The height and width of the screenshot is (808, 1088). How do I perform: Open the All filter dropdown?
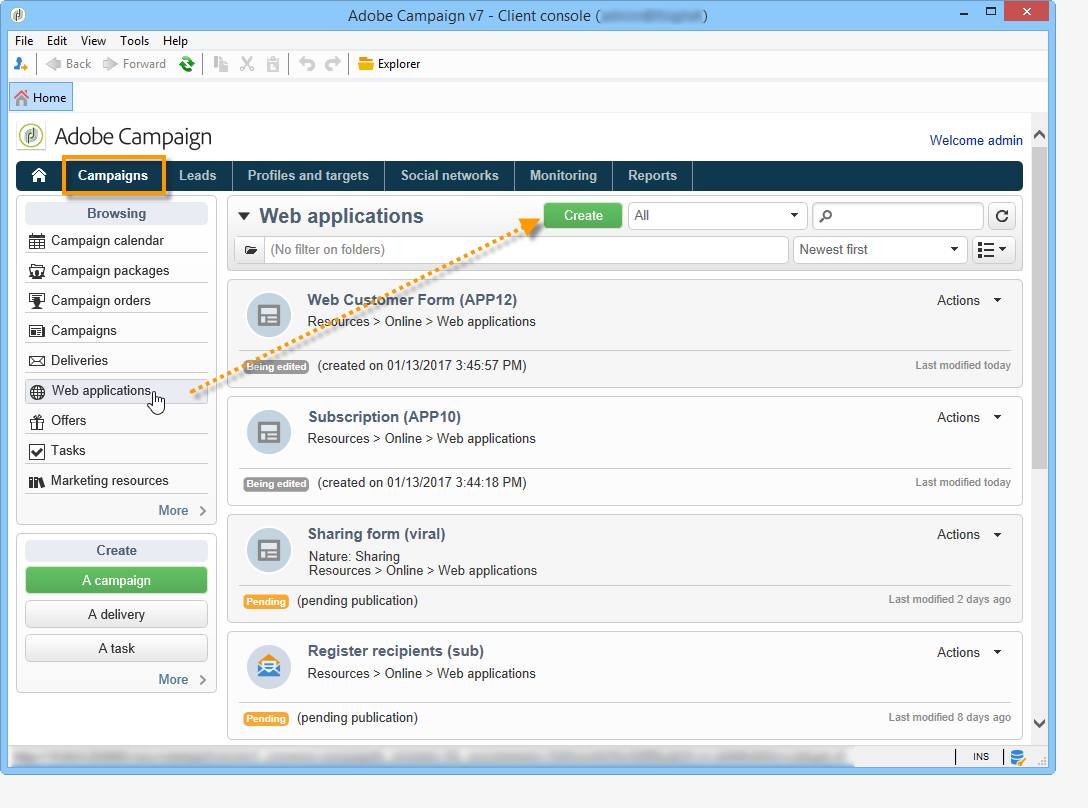point(717,216)
